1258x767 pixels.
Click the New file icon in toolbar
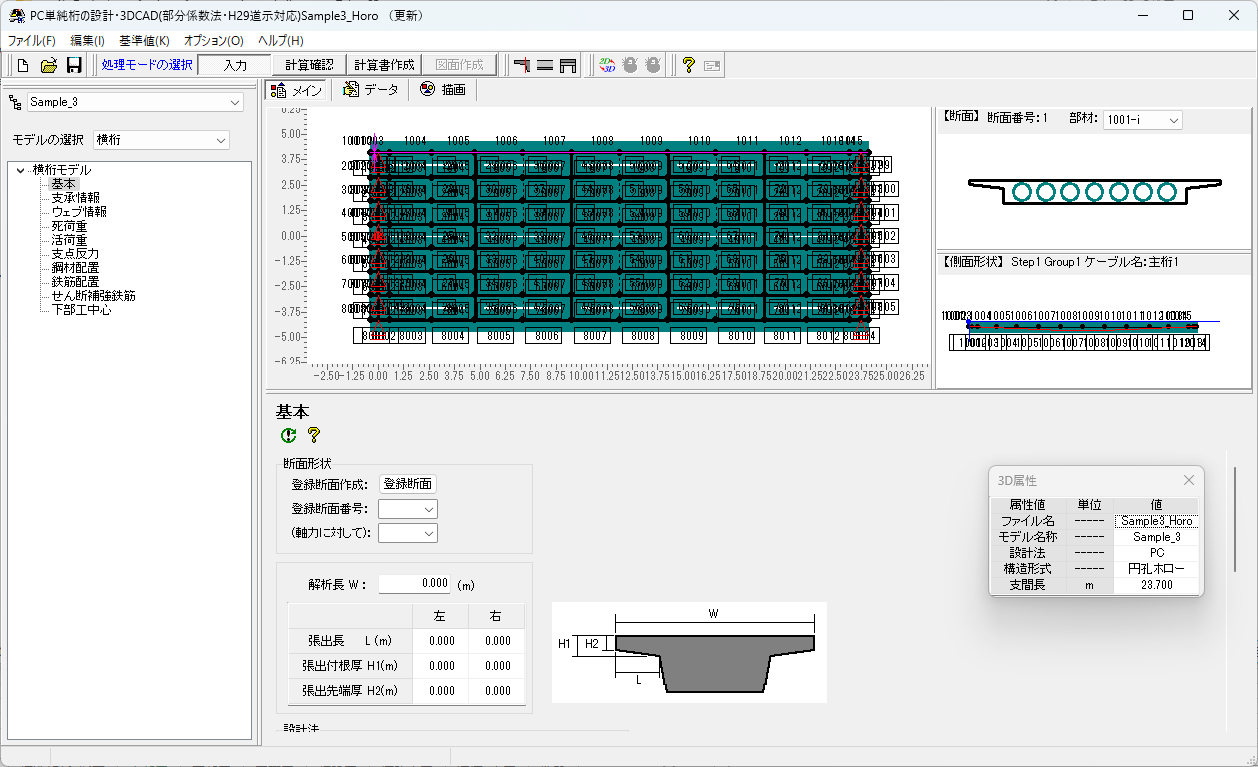pyautogui.click(x=23, y=65)
